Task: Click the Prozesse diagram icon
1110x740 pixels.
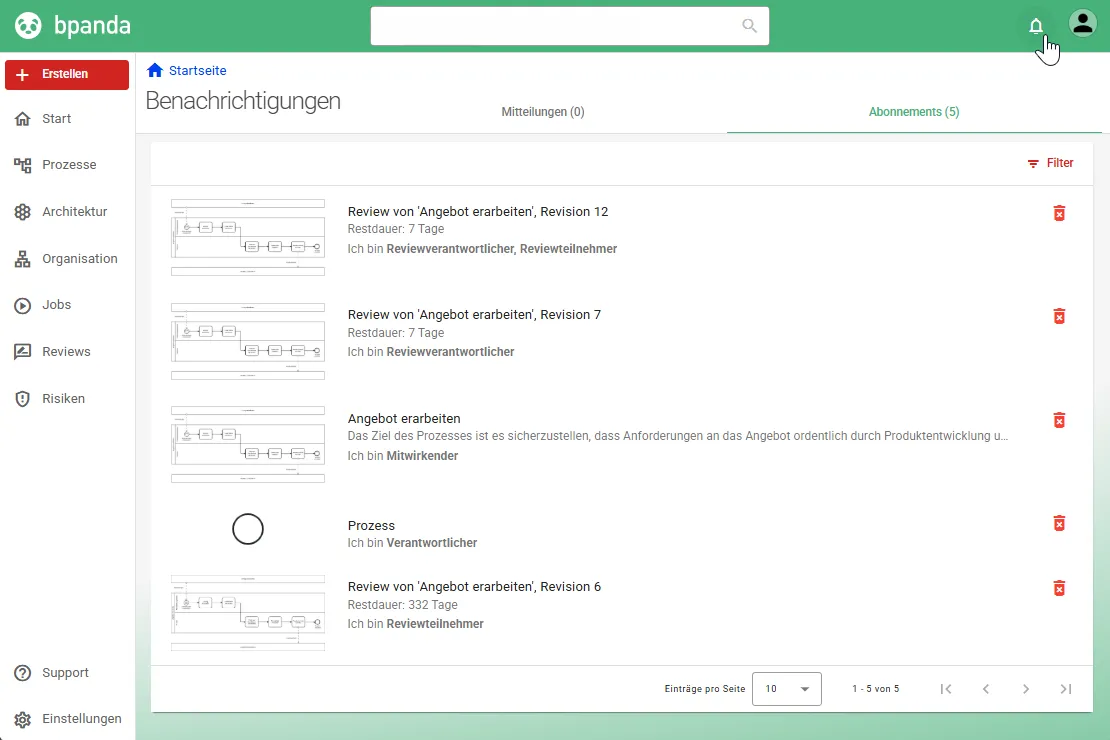Action: (23, 165)
